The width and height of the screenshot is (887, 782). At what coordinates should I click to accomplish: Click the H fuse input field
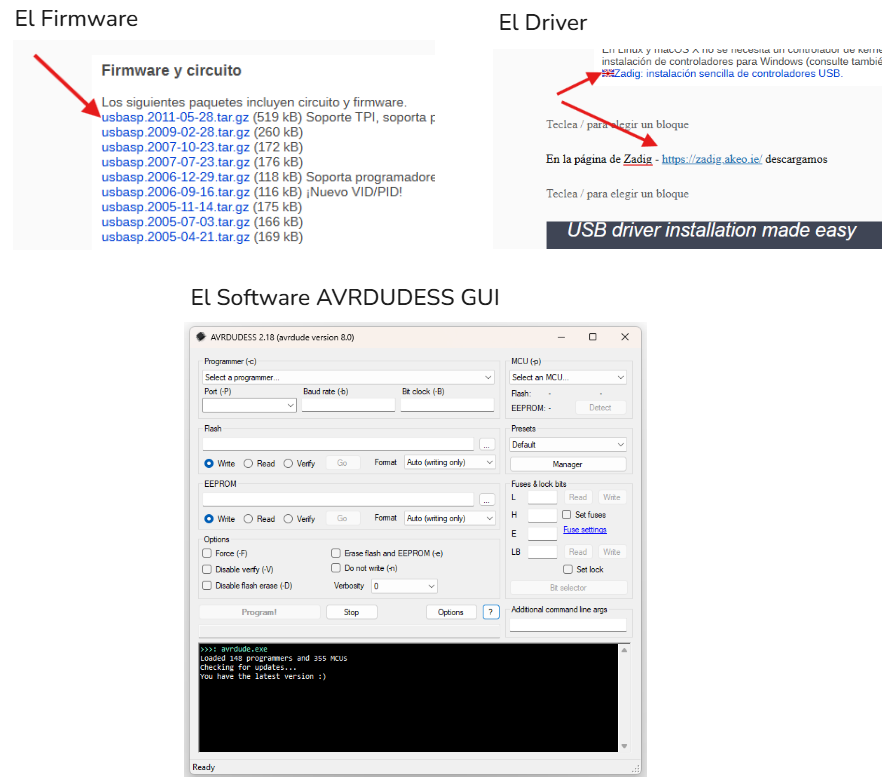[x=542, y=515]
